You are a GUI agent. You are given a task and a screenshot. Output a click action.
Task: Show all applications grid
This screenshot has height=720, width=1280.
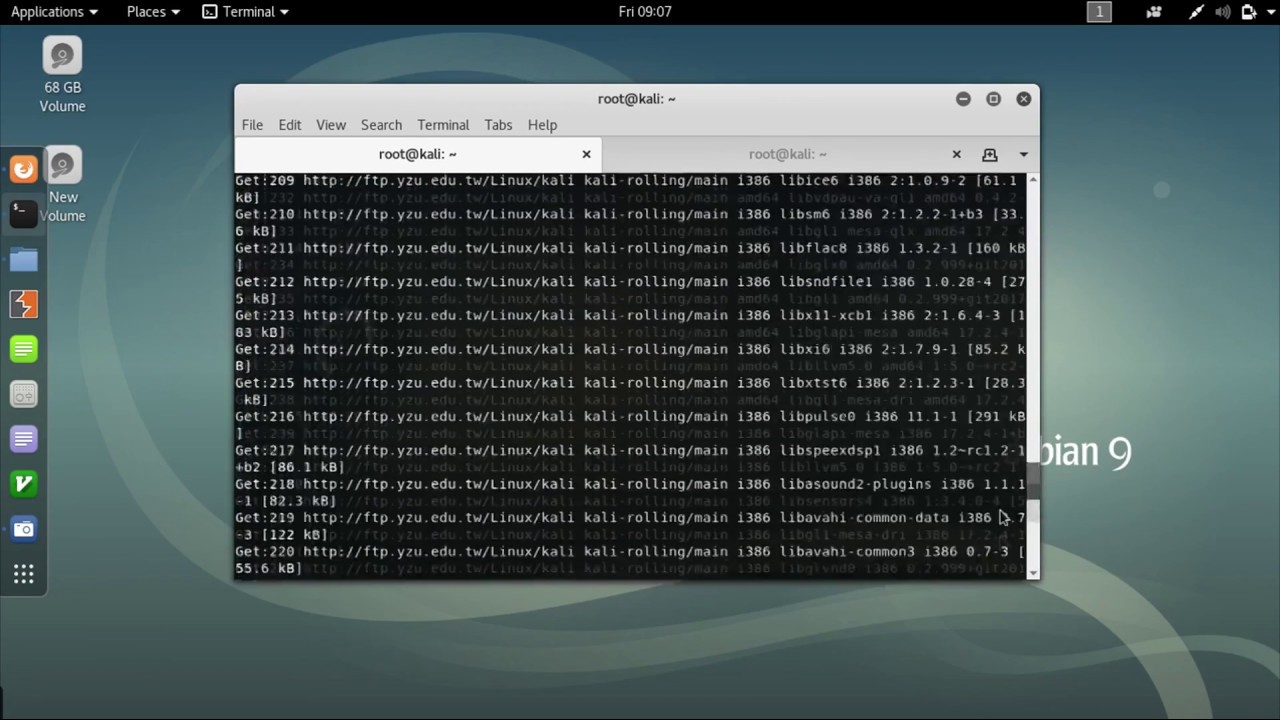point(23,574)
